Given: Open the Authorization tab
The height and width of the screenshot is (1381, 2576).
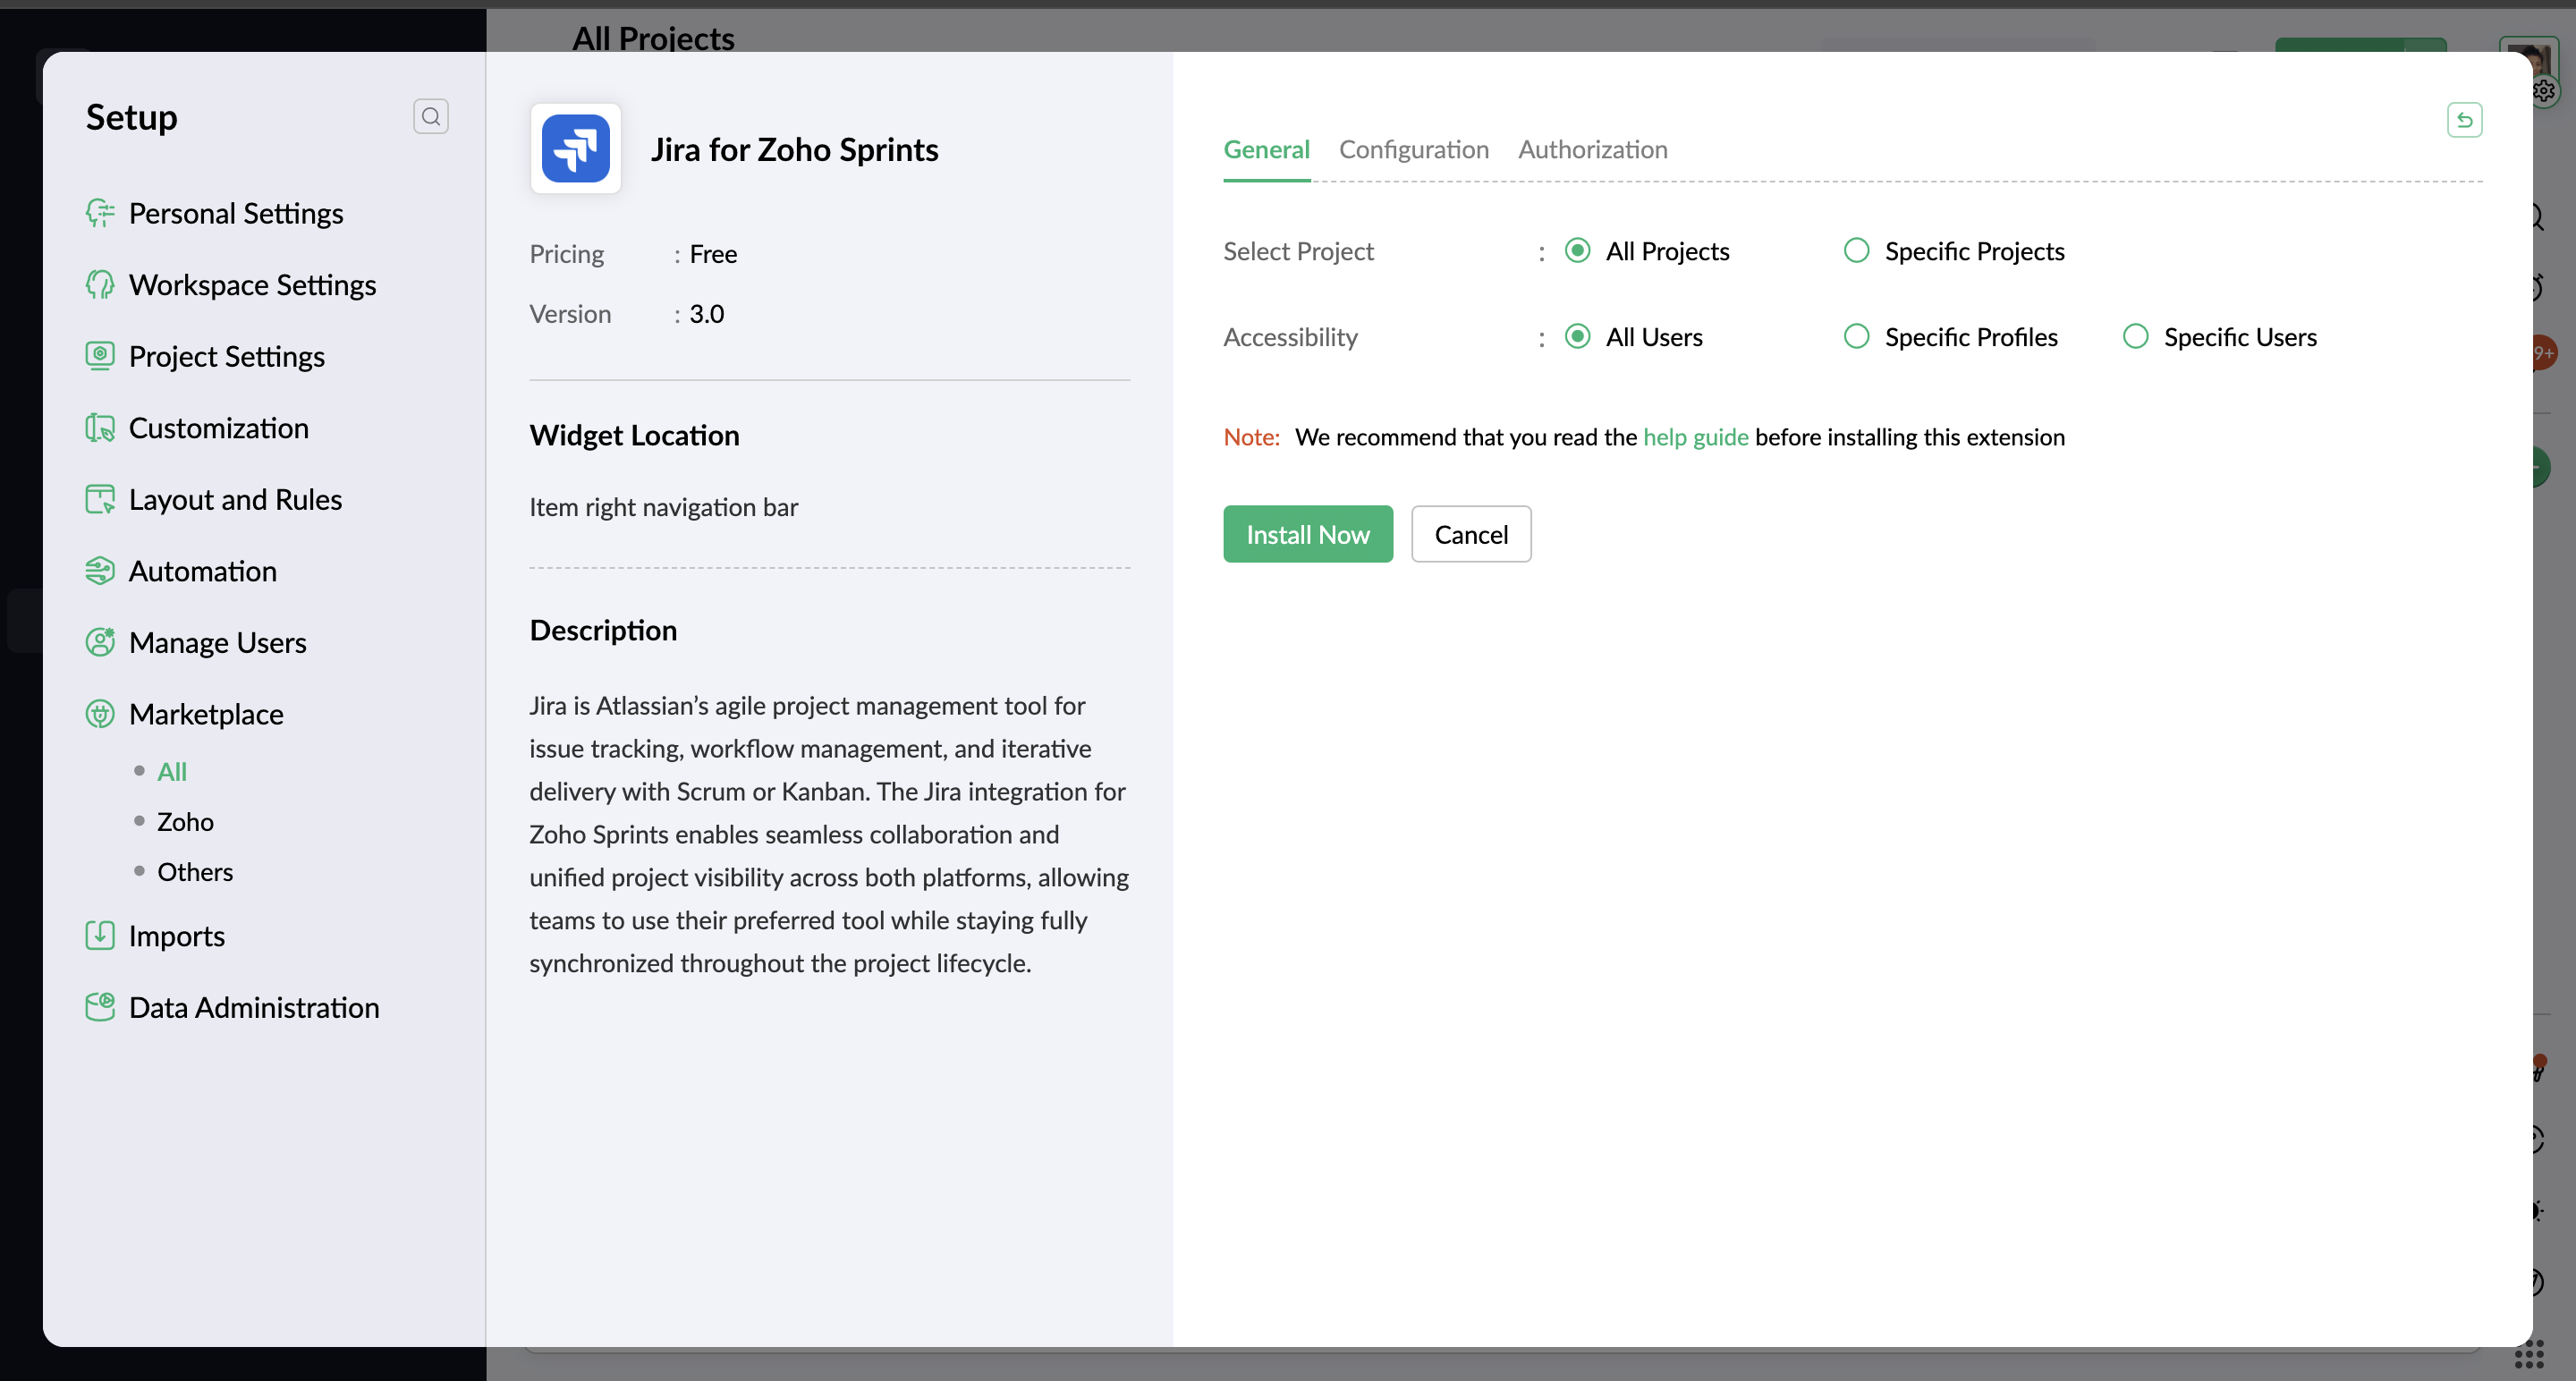Looking at the screenshot, I should click(1592, 150).
